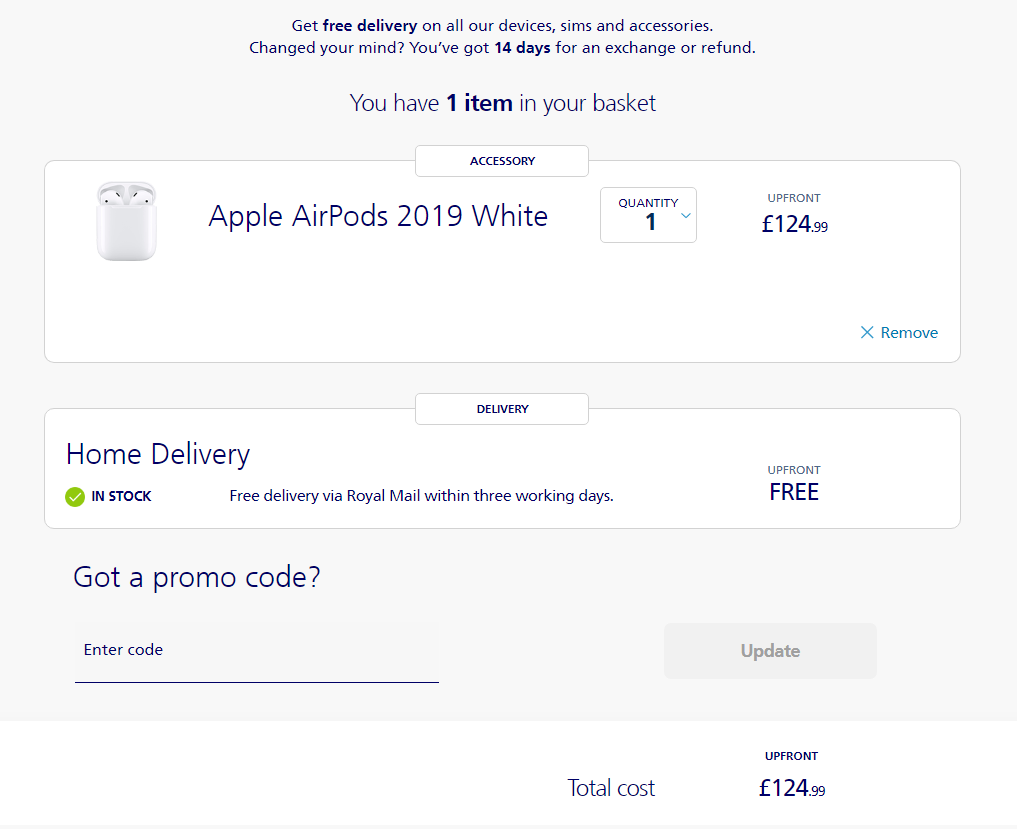Click the Home Delivery heading

coord(158,454)
